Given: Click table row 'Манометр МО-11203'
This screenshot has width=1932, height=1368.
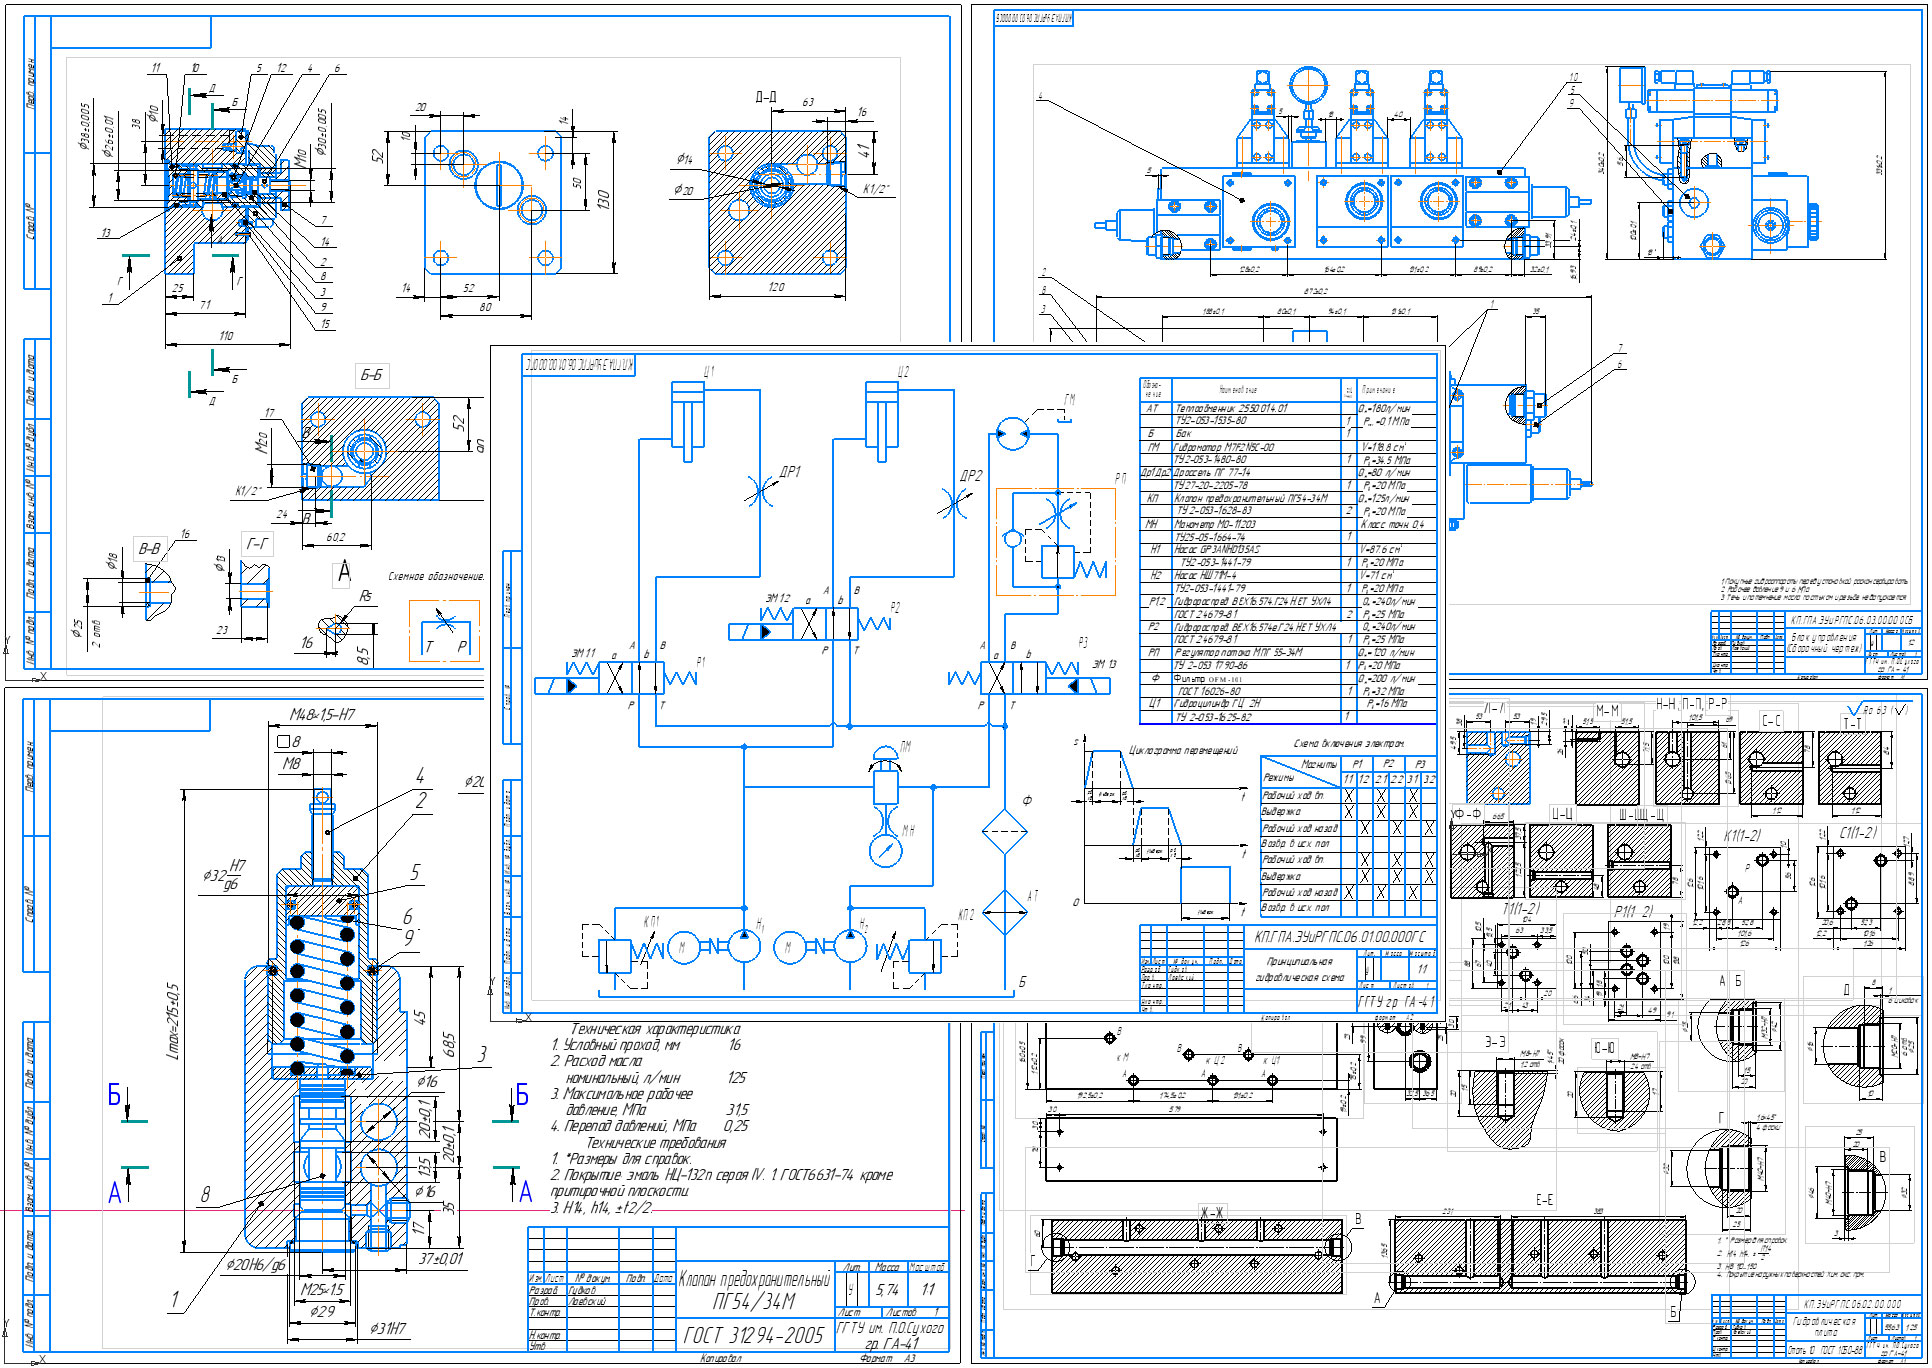Looking at the screenshot, I should (x=1288, y=524).
